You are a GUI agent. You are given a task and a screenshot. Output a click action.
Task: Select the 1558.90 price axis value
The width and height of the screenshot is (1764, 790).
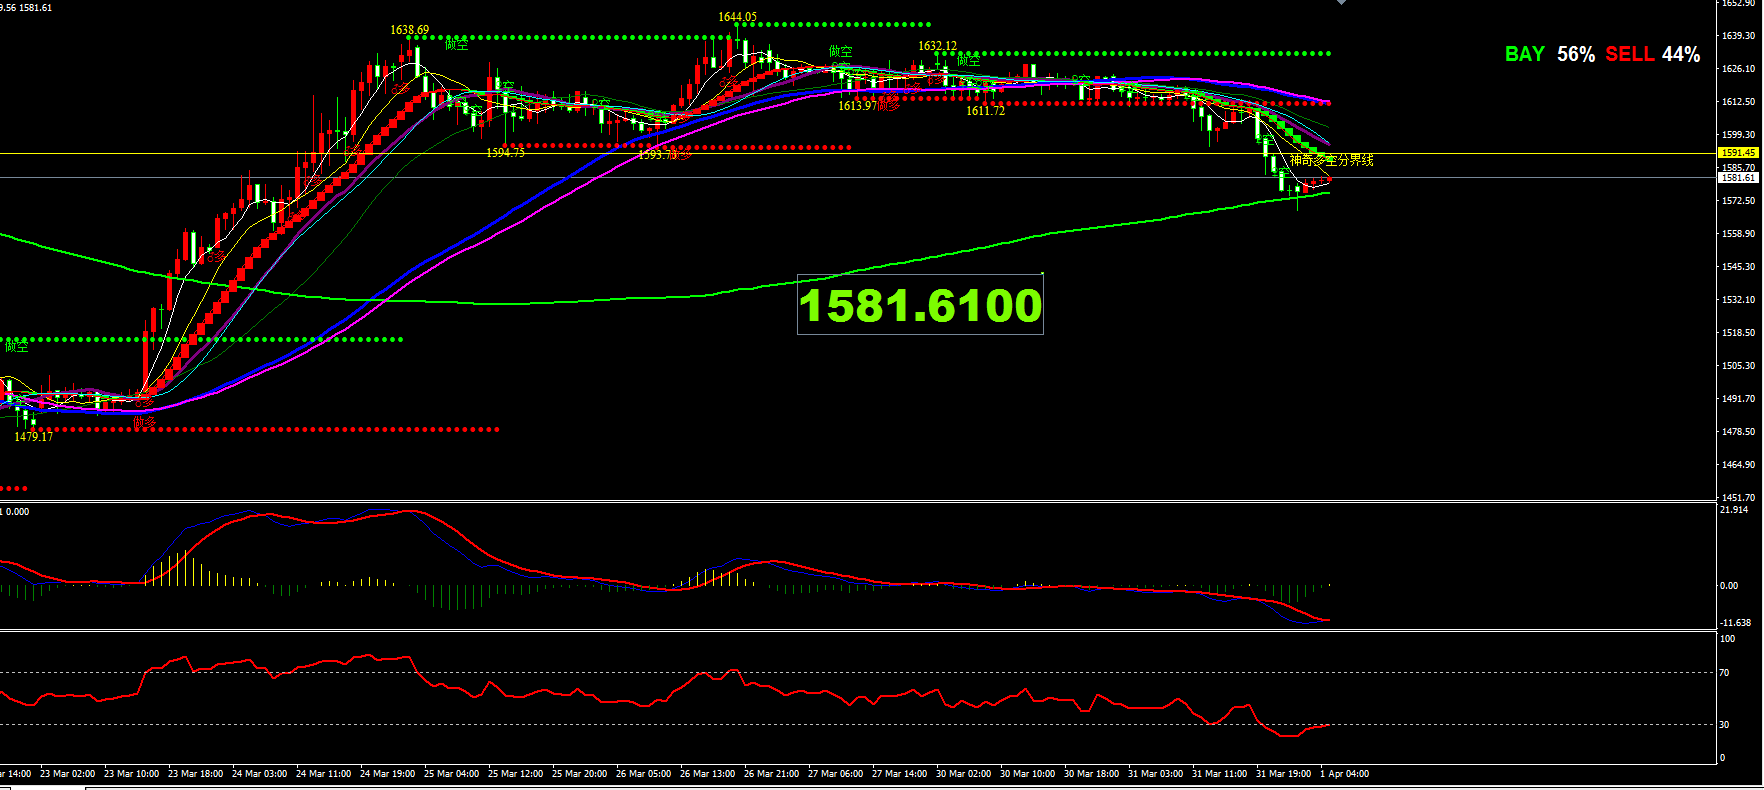pyautogui.click(x=1738, y=234)
